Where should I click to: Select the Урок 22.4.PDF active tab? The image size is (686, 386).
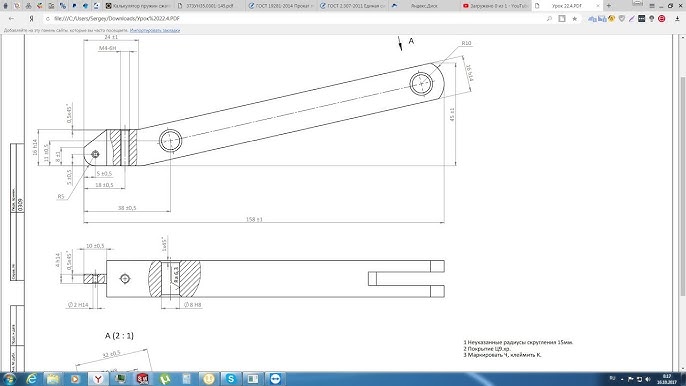coord(567,6)
